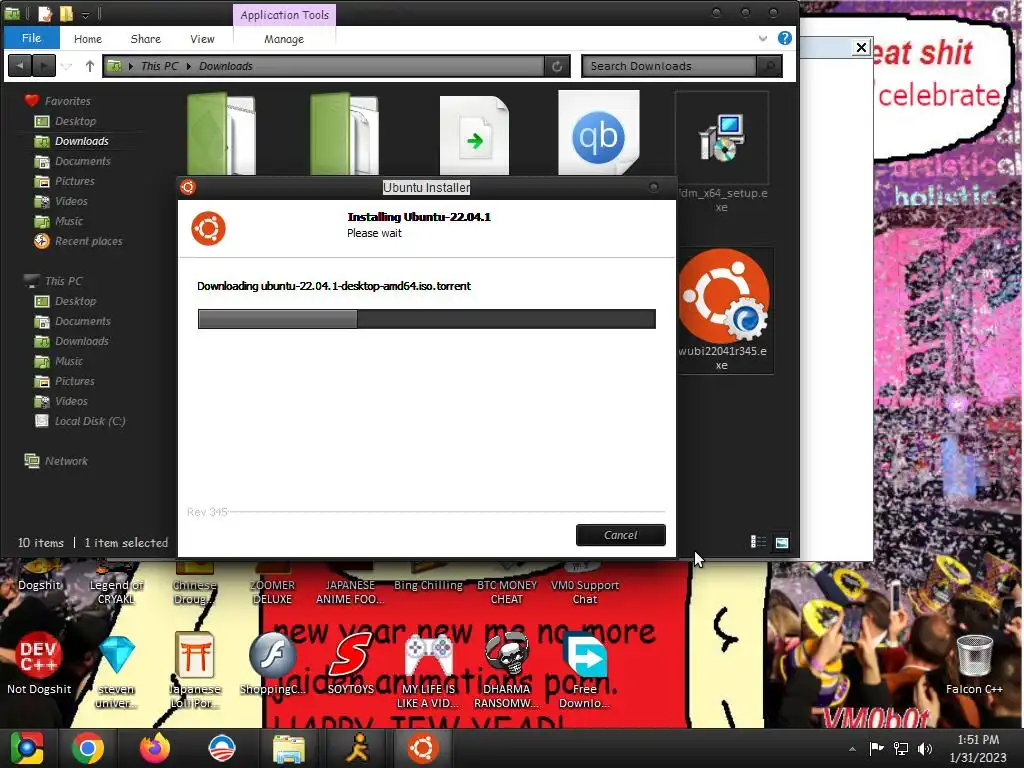1024x768 pixels.
Task: Select Downloads under Favorites
Action: click(x=71, y=141)
